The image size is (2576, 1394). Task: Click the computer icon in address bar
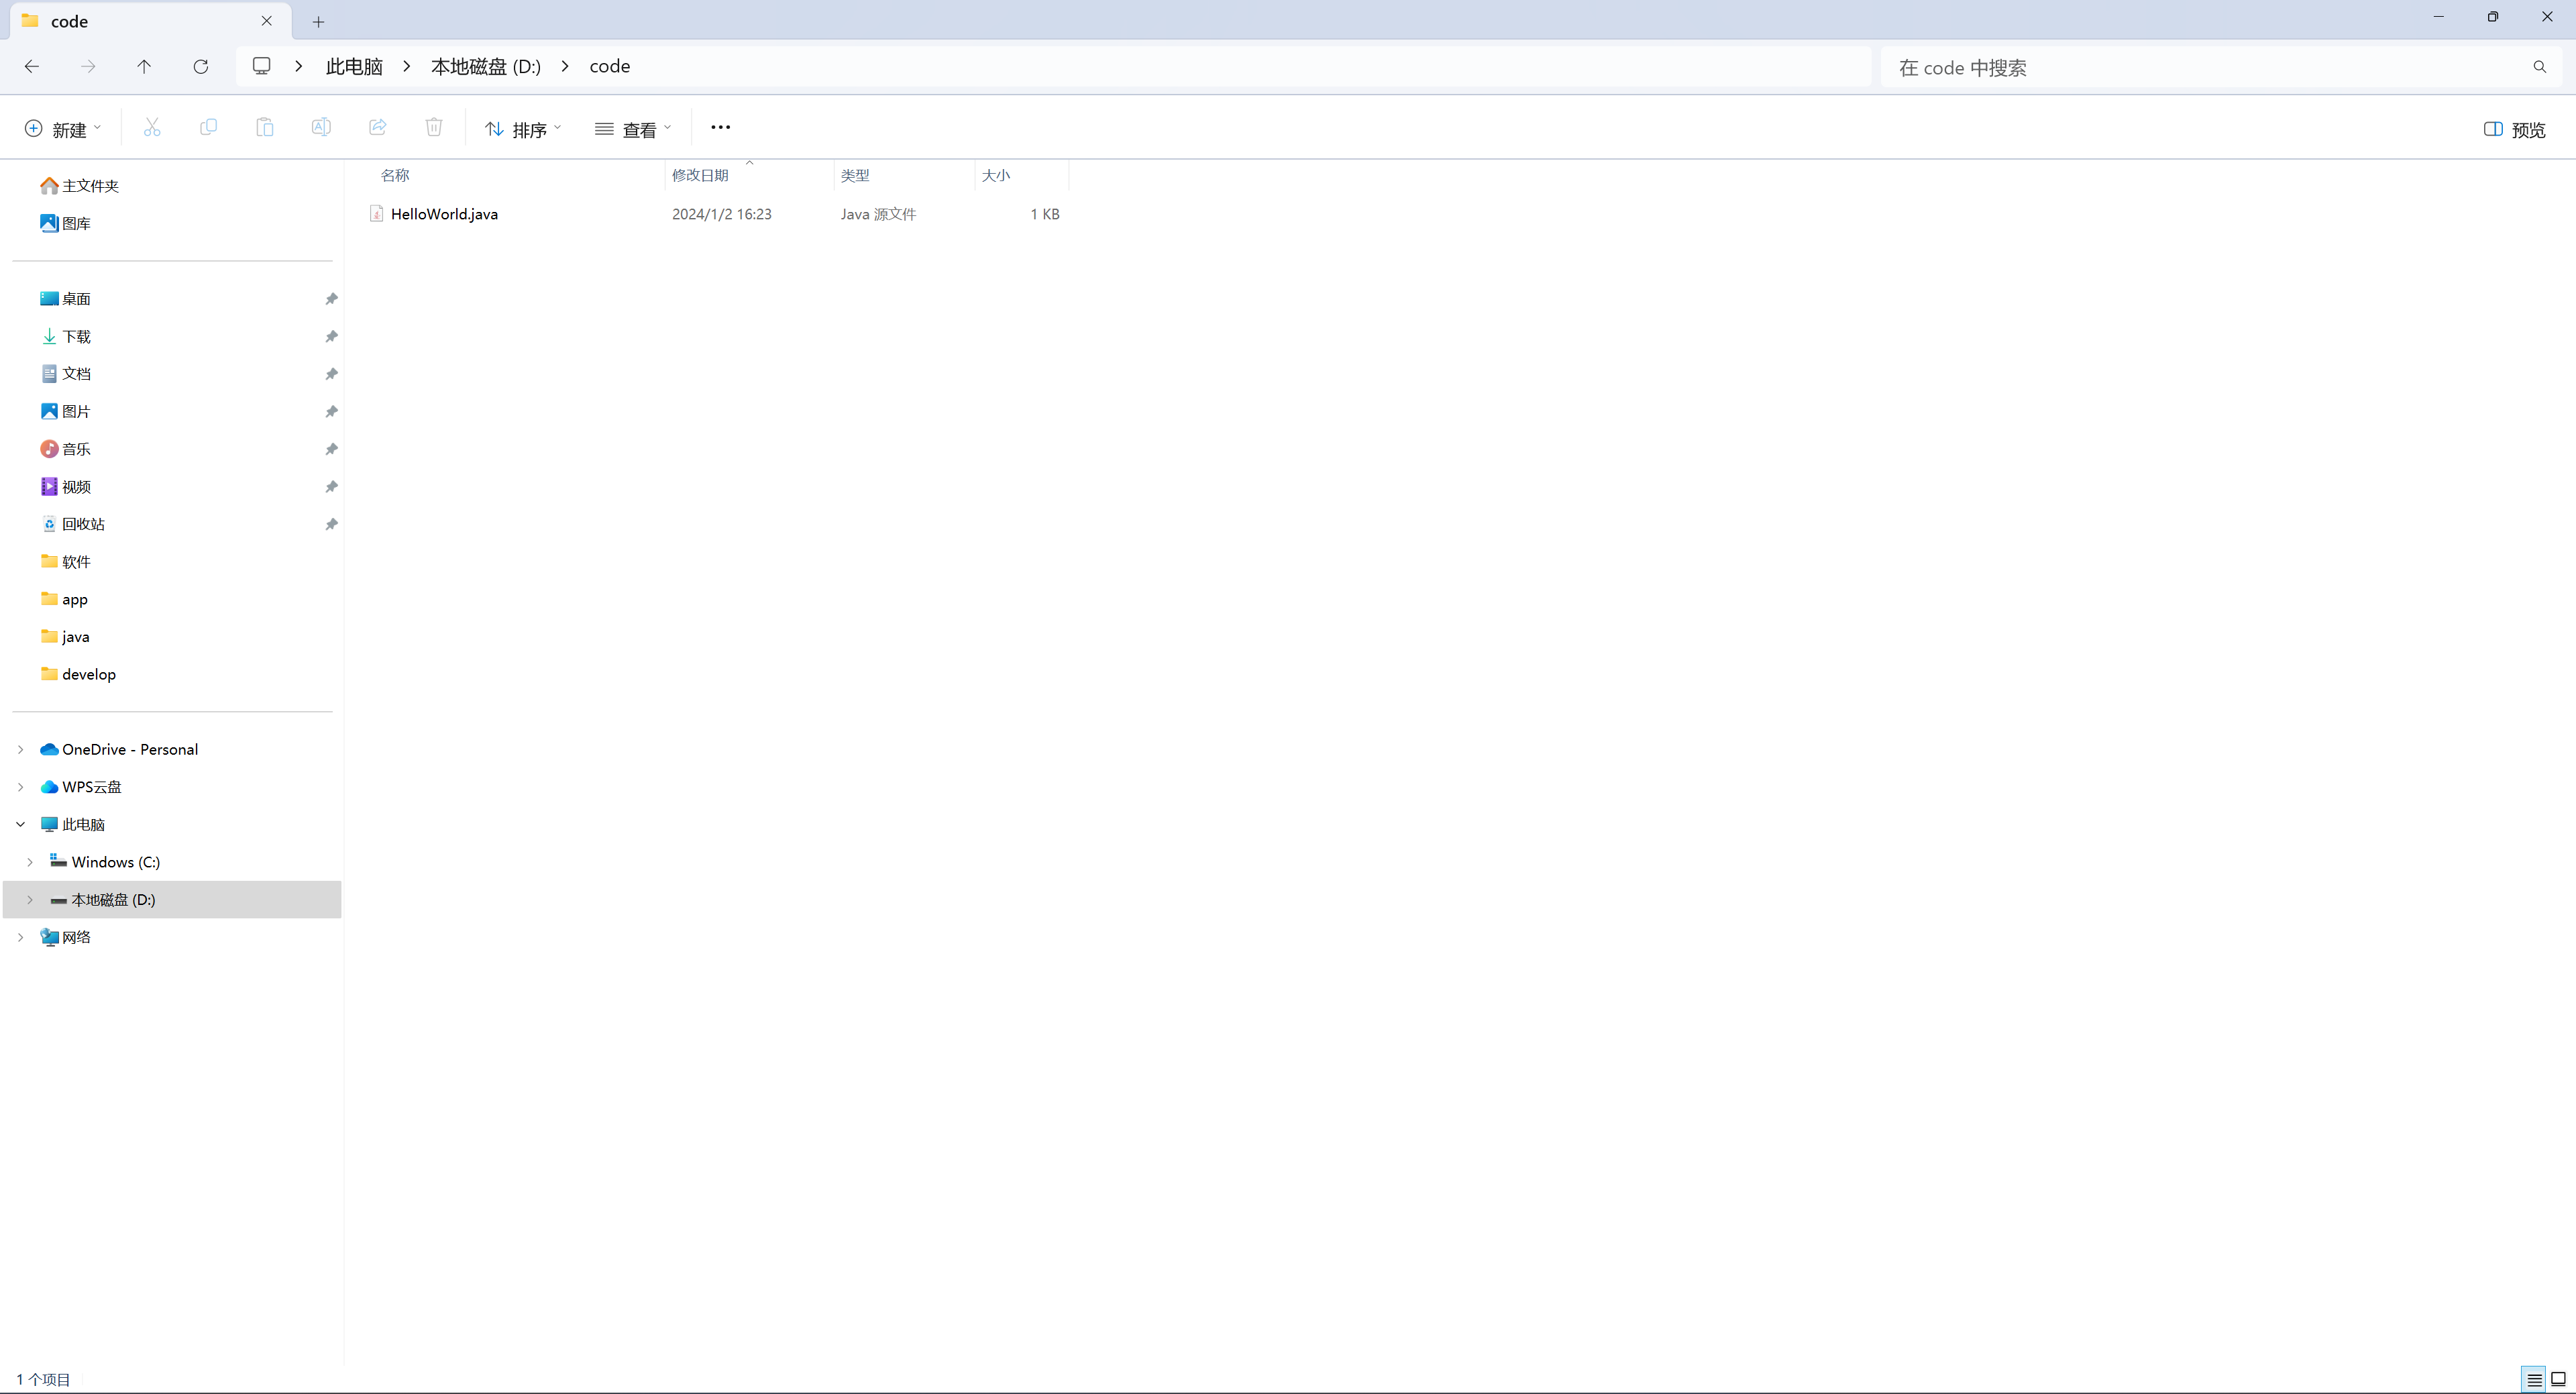click(x=262, y=66)
